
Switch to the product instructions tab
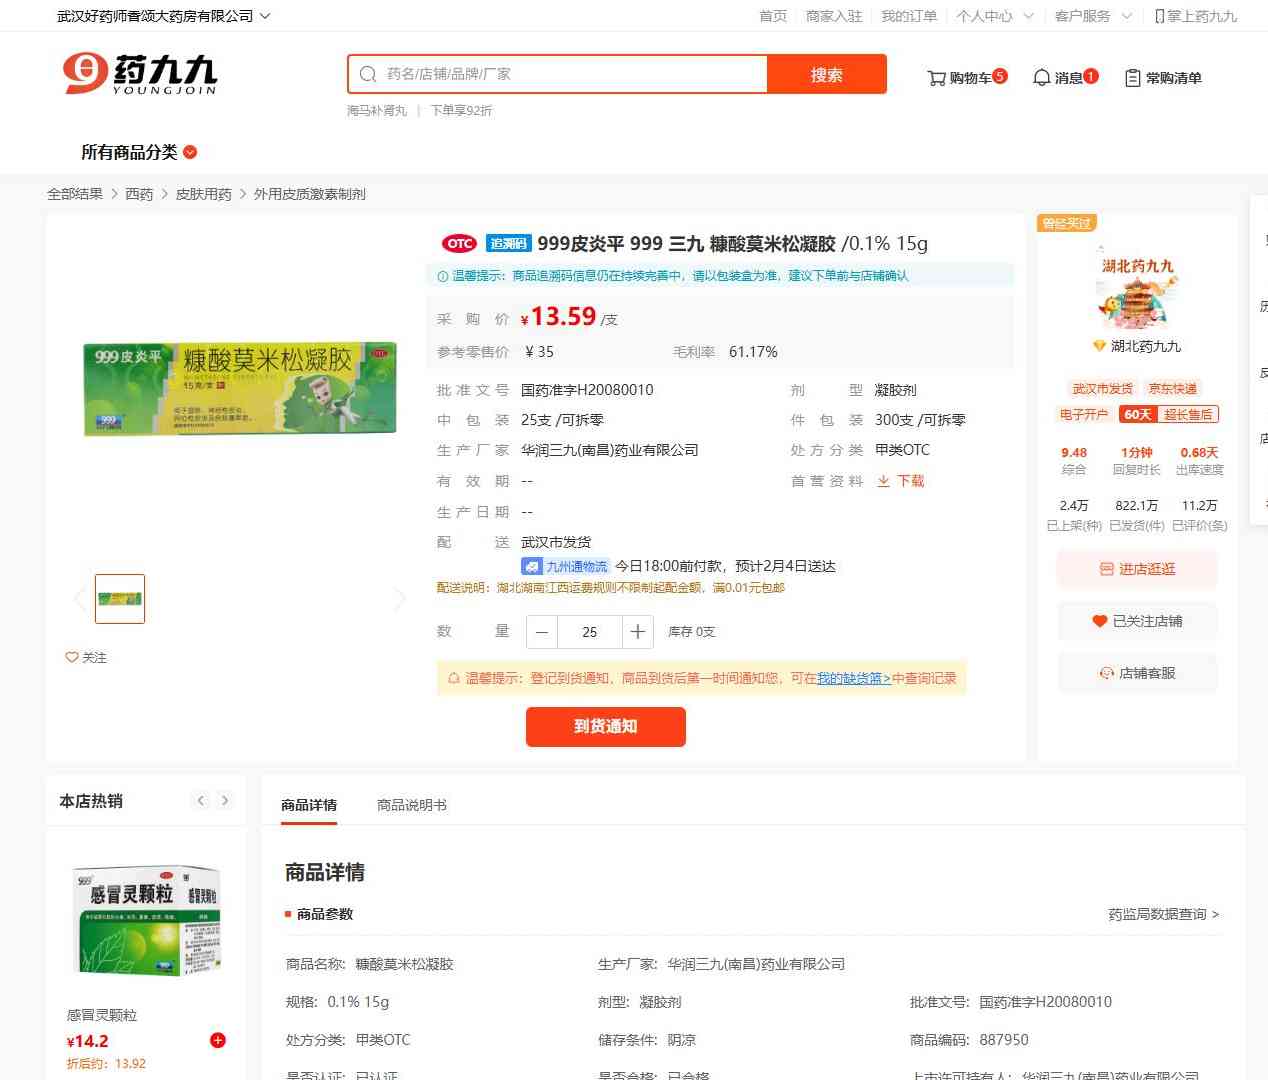click(x=412, y=805)
